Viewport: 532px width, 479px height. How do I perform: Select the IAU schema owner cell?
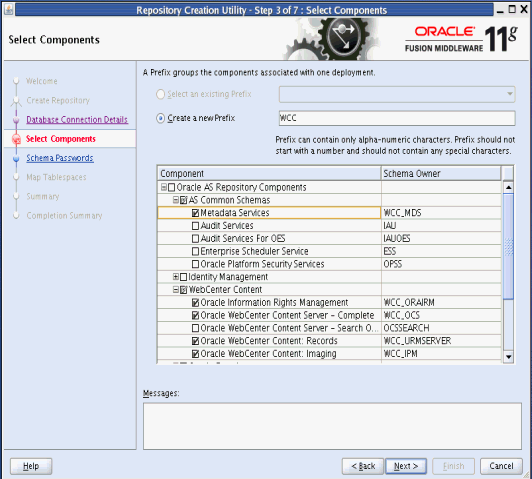[441, 226]
